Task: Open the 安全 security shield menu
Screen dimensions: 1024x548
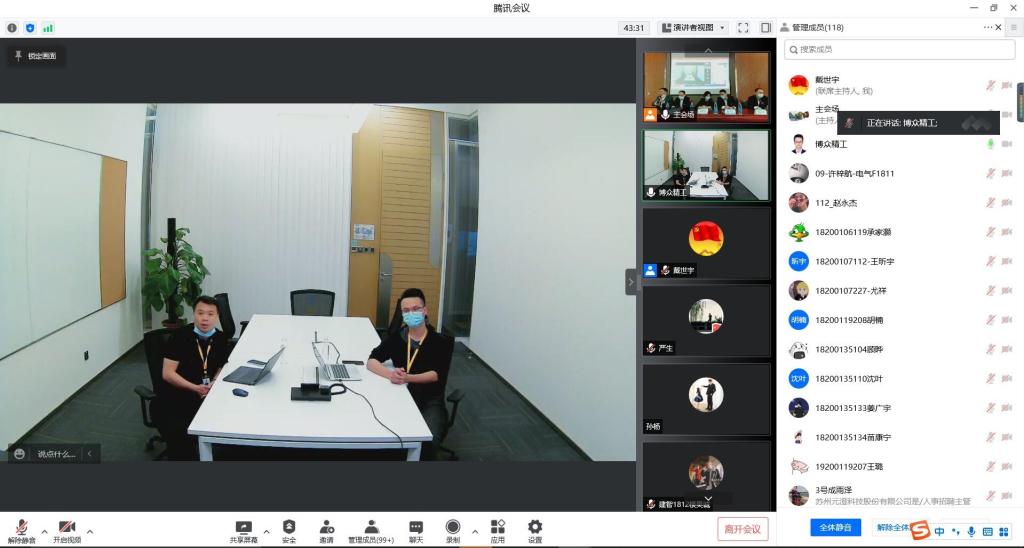Action: pyautogui.click(x=289, y=530)
